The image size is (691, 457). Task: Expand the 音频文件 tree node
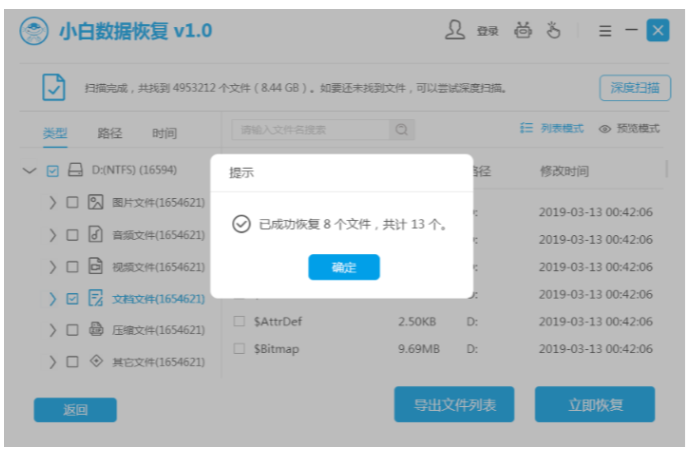point(52,235)
